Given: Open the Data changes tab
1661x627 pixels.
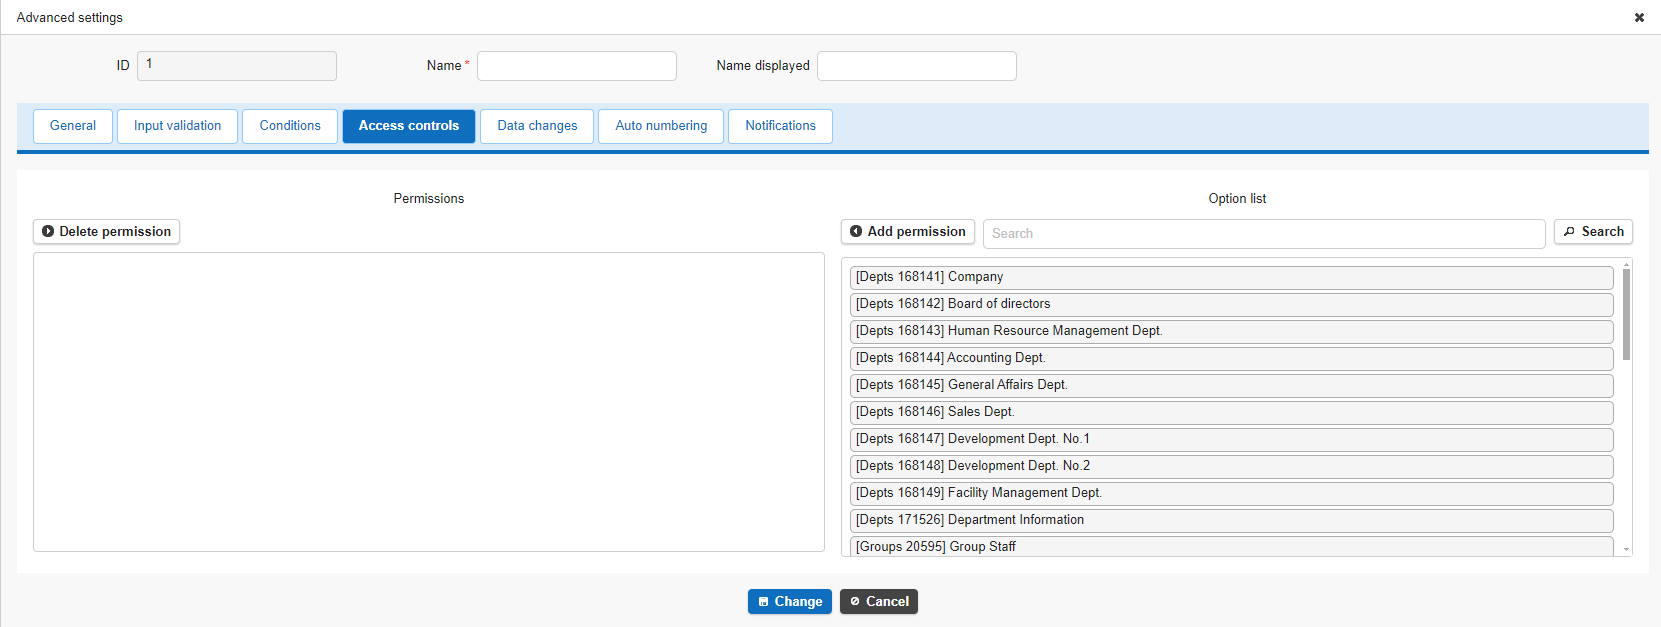Looking at the screenshot, I should [x=537, y=126].
